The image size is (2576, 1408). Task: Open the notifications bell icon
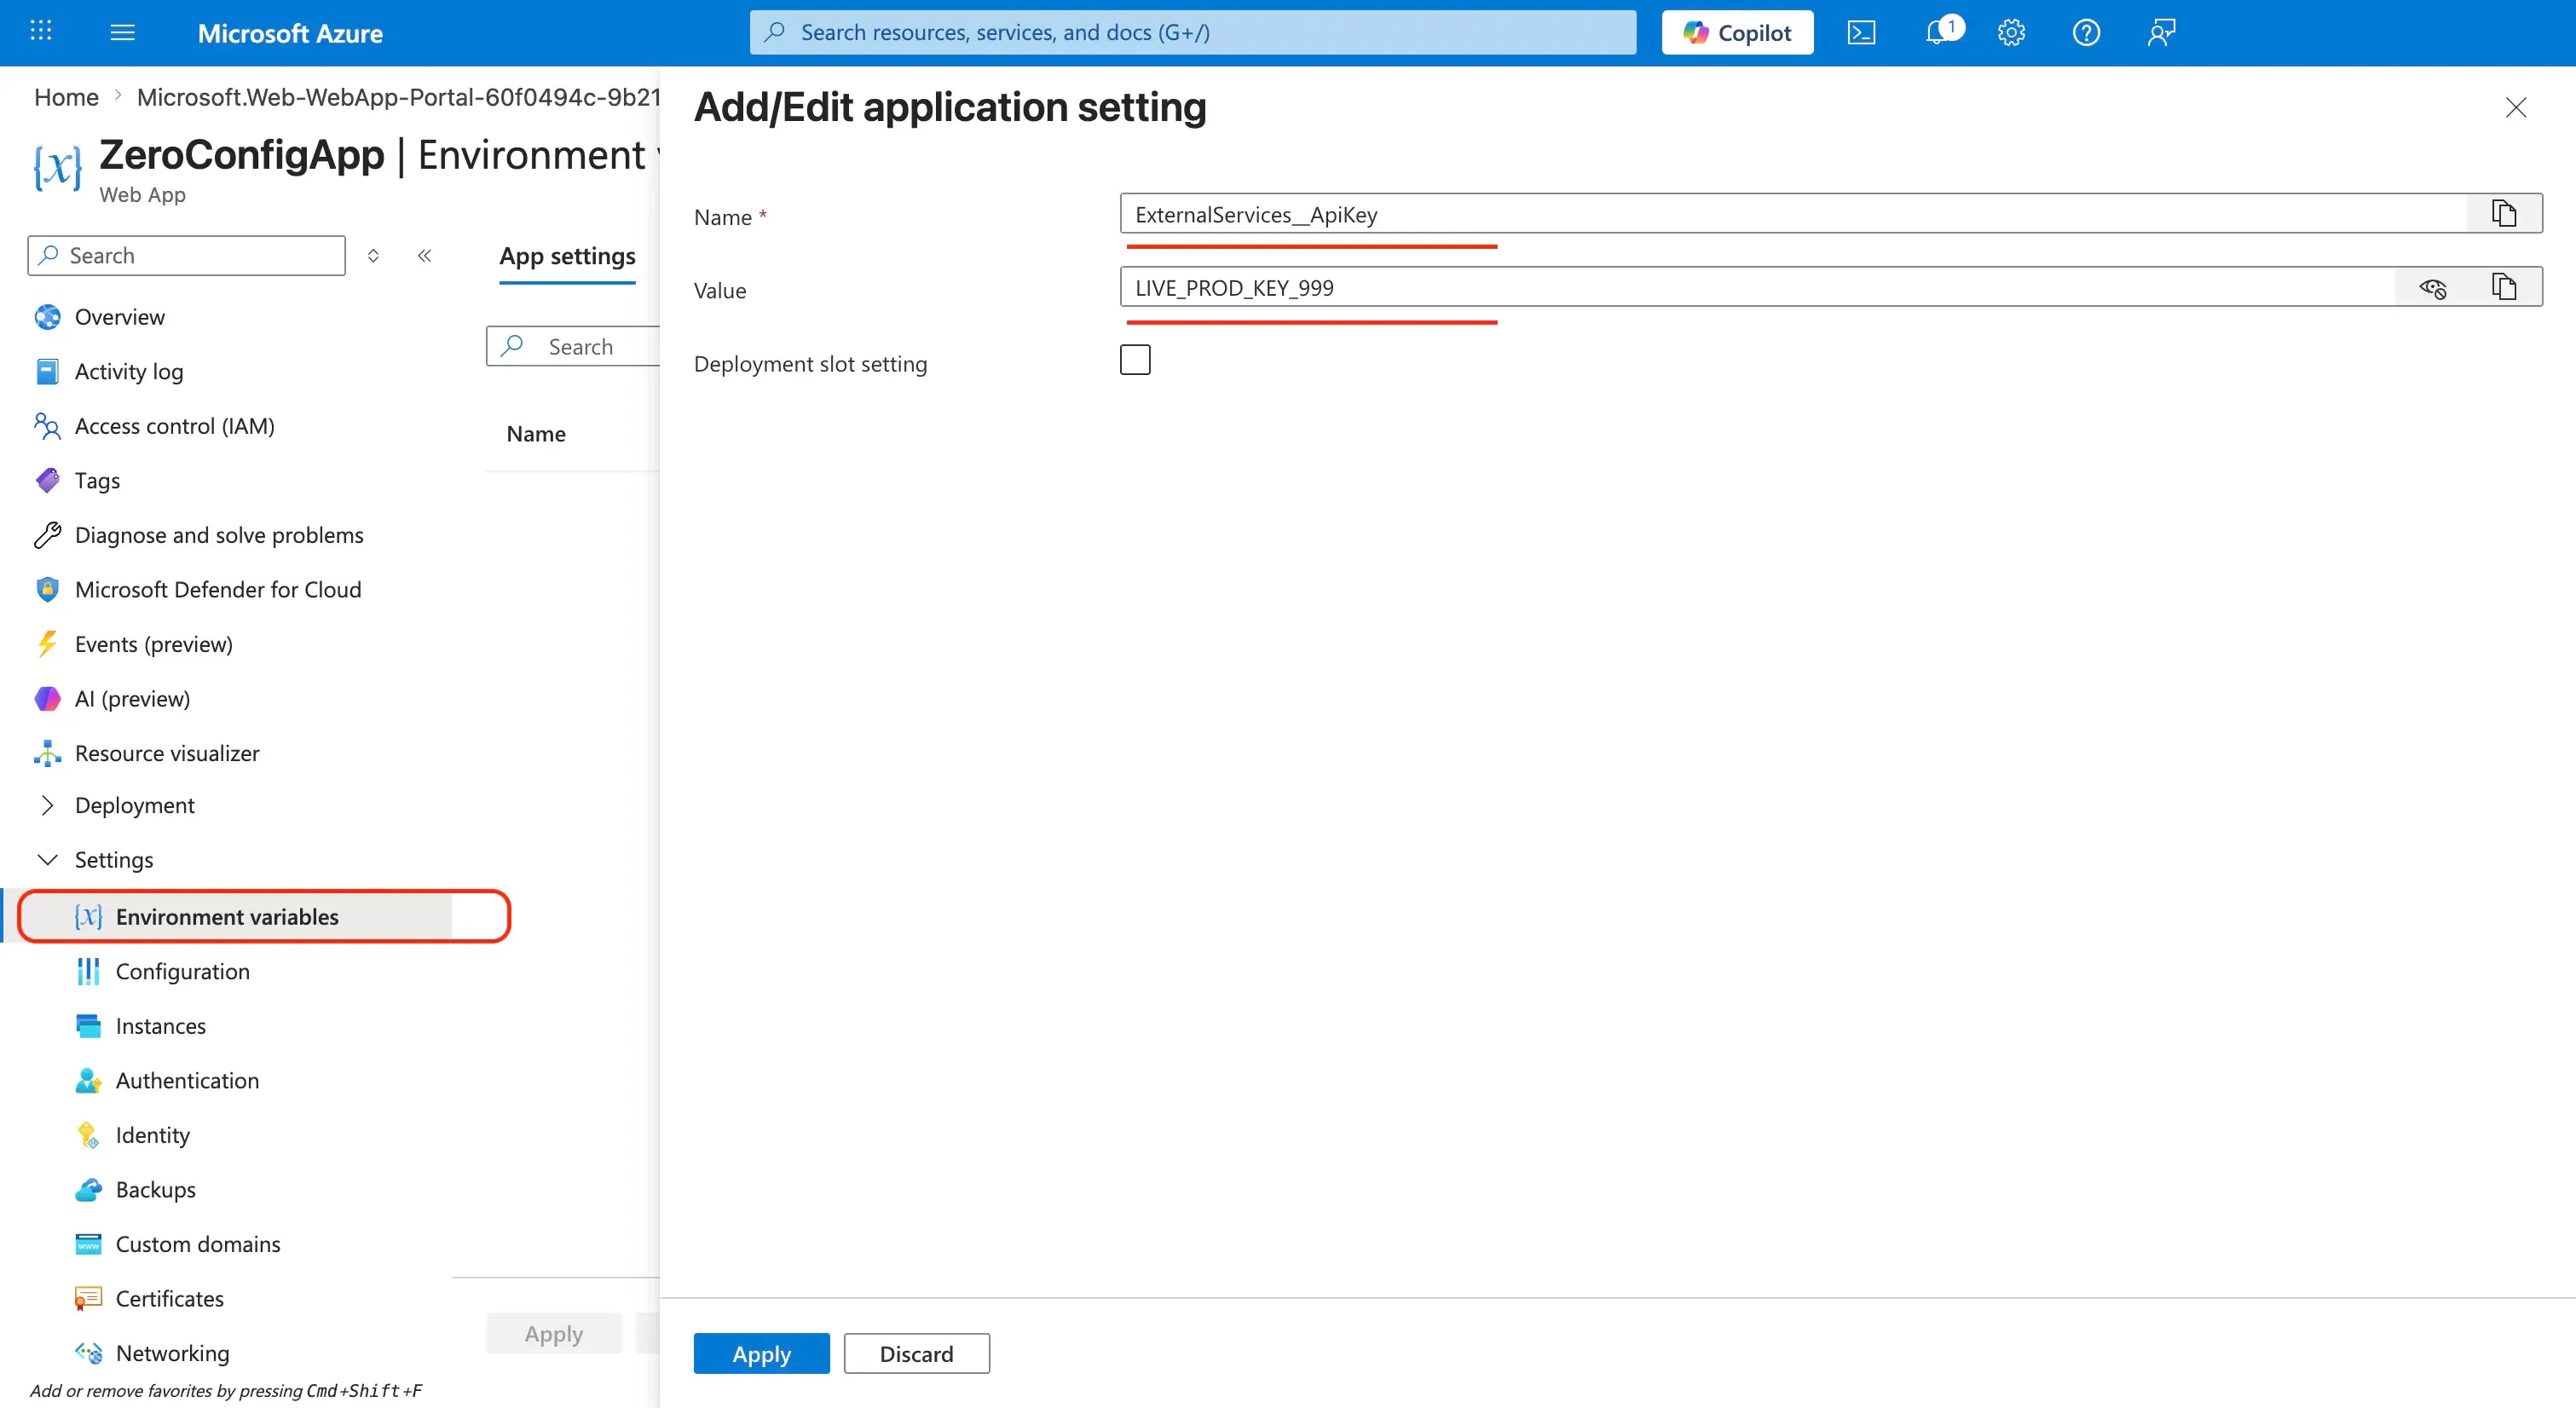[x=1940, y=32]
